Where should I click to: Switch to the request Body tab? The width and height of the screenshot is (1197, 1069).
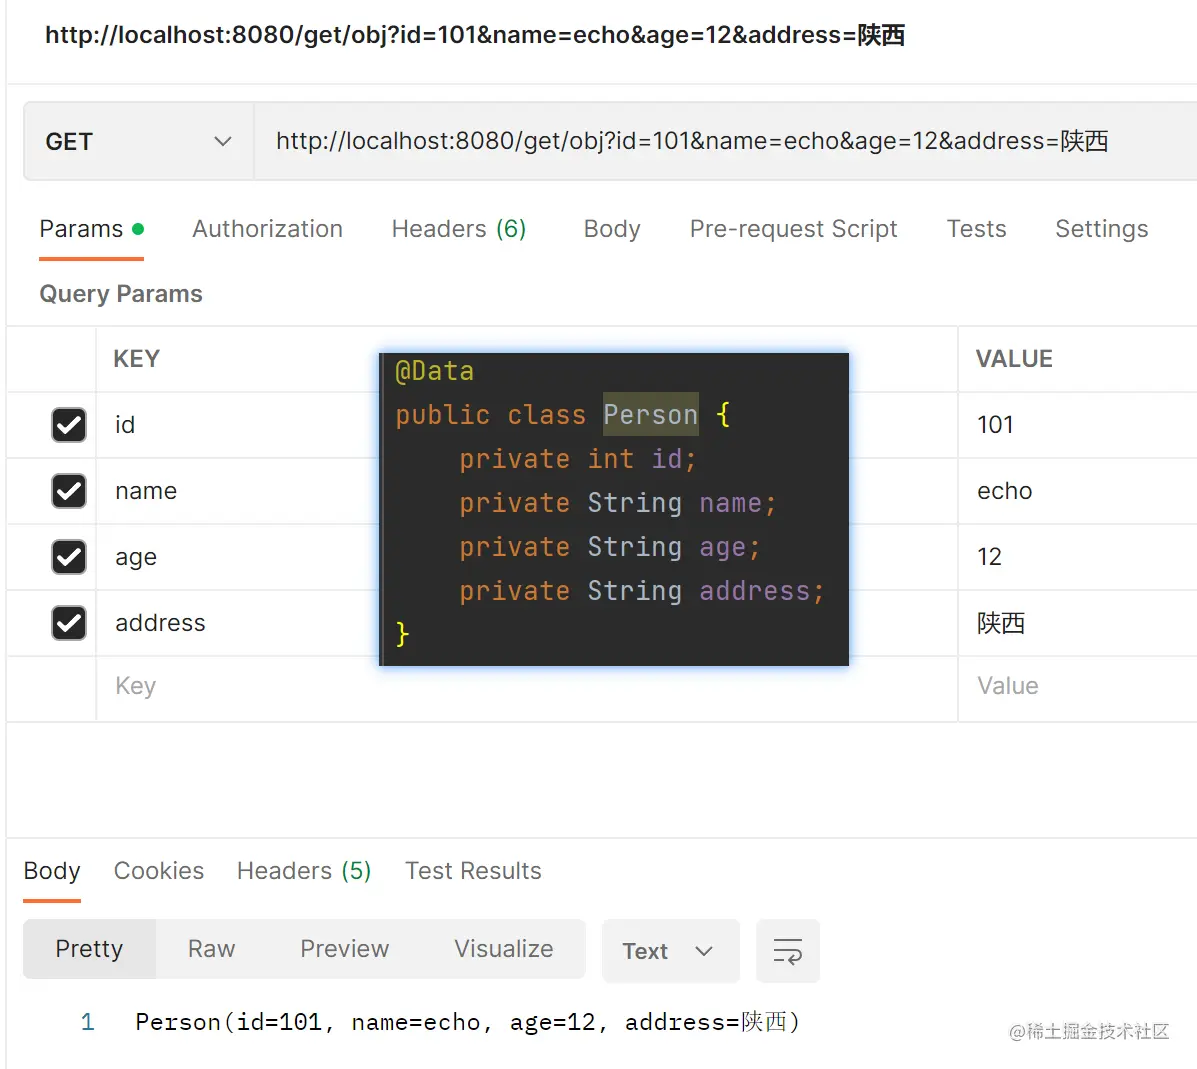pos(611,229)
